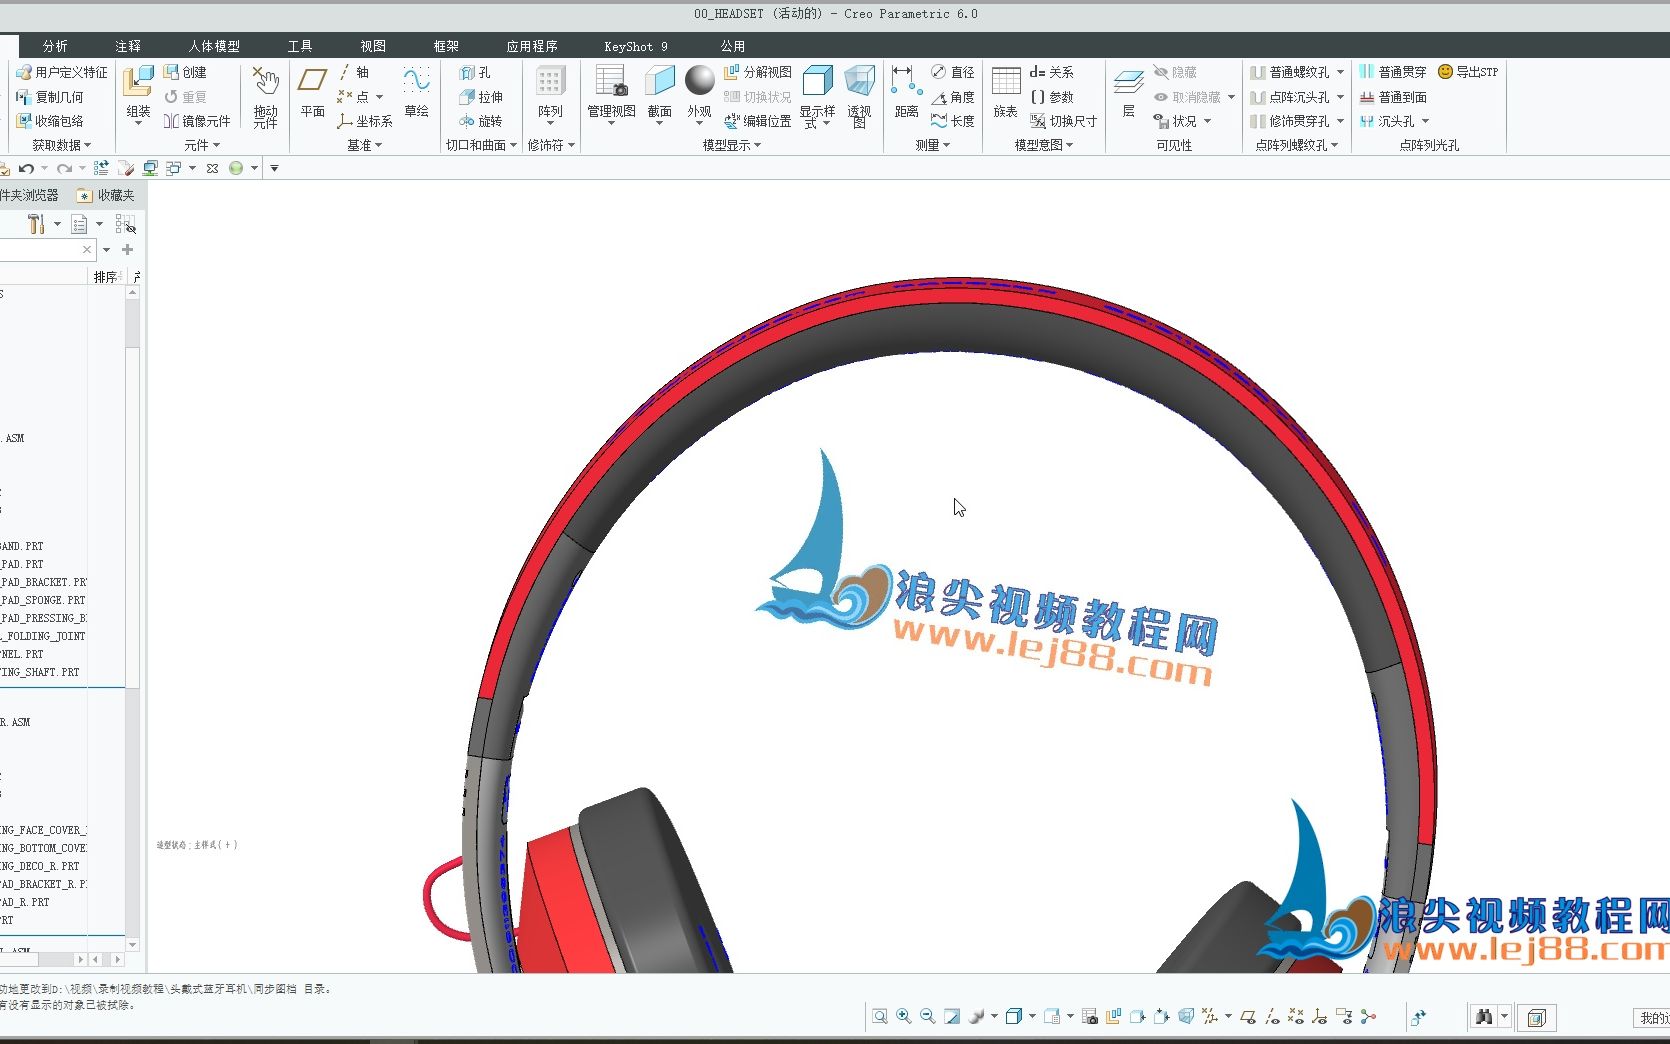Image resolution: width=1670 pixels, height=1044 pixels.
Task: Click the 孔 (Hole) tool
Action: [x=471, y=71]
